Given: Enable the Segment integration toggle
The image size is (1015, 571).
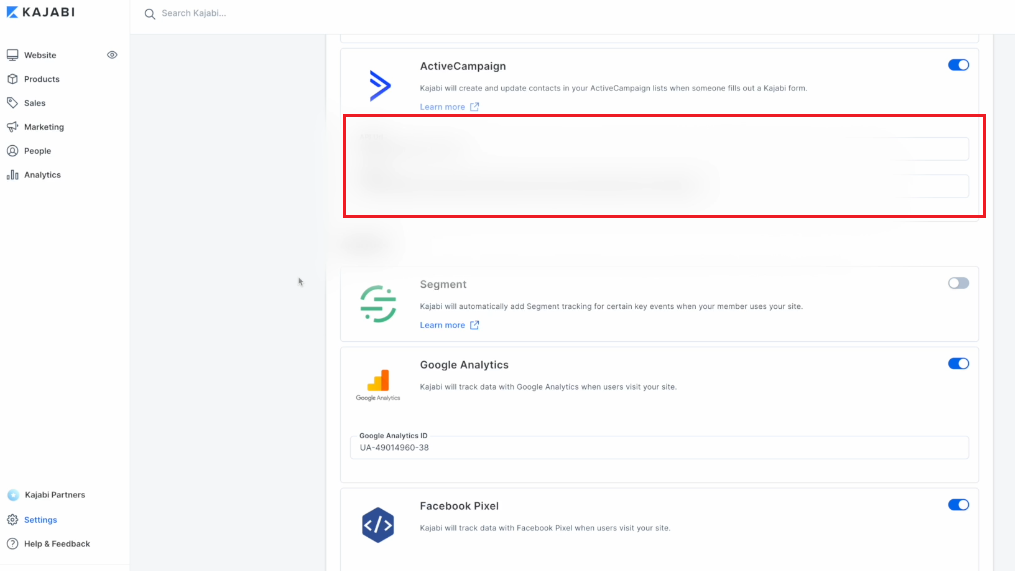Looking at the screenshot, I should 958,283.
